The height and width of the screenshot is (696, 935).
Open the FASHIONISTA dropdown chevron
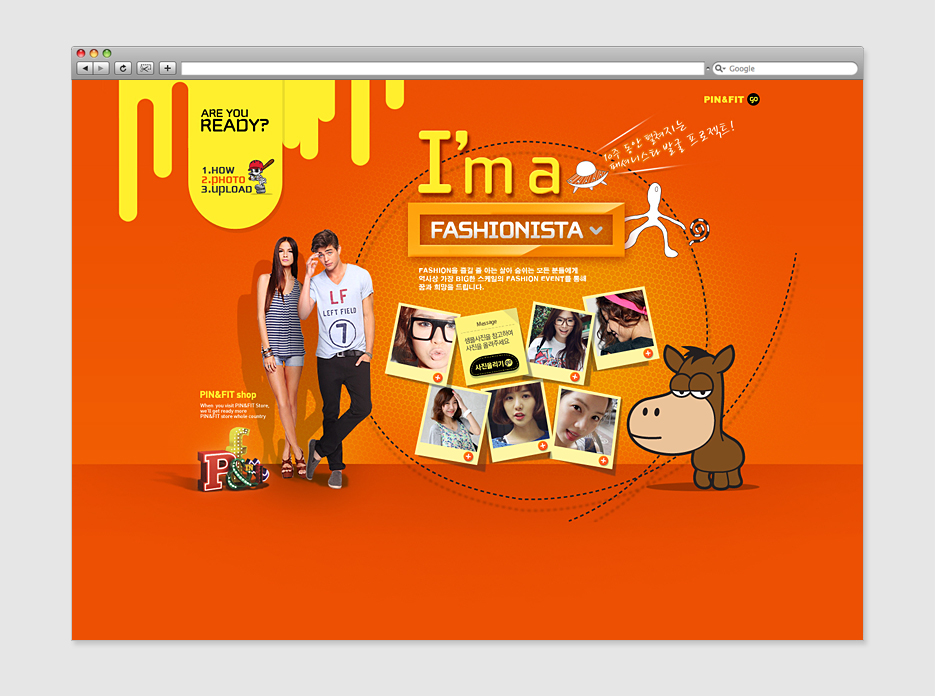coord(596,230)
